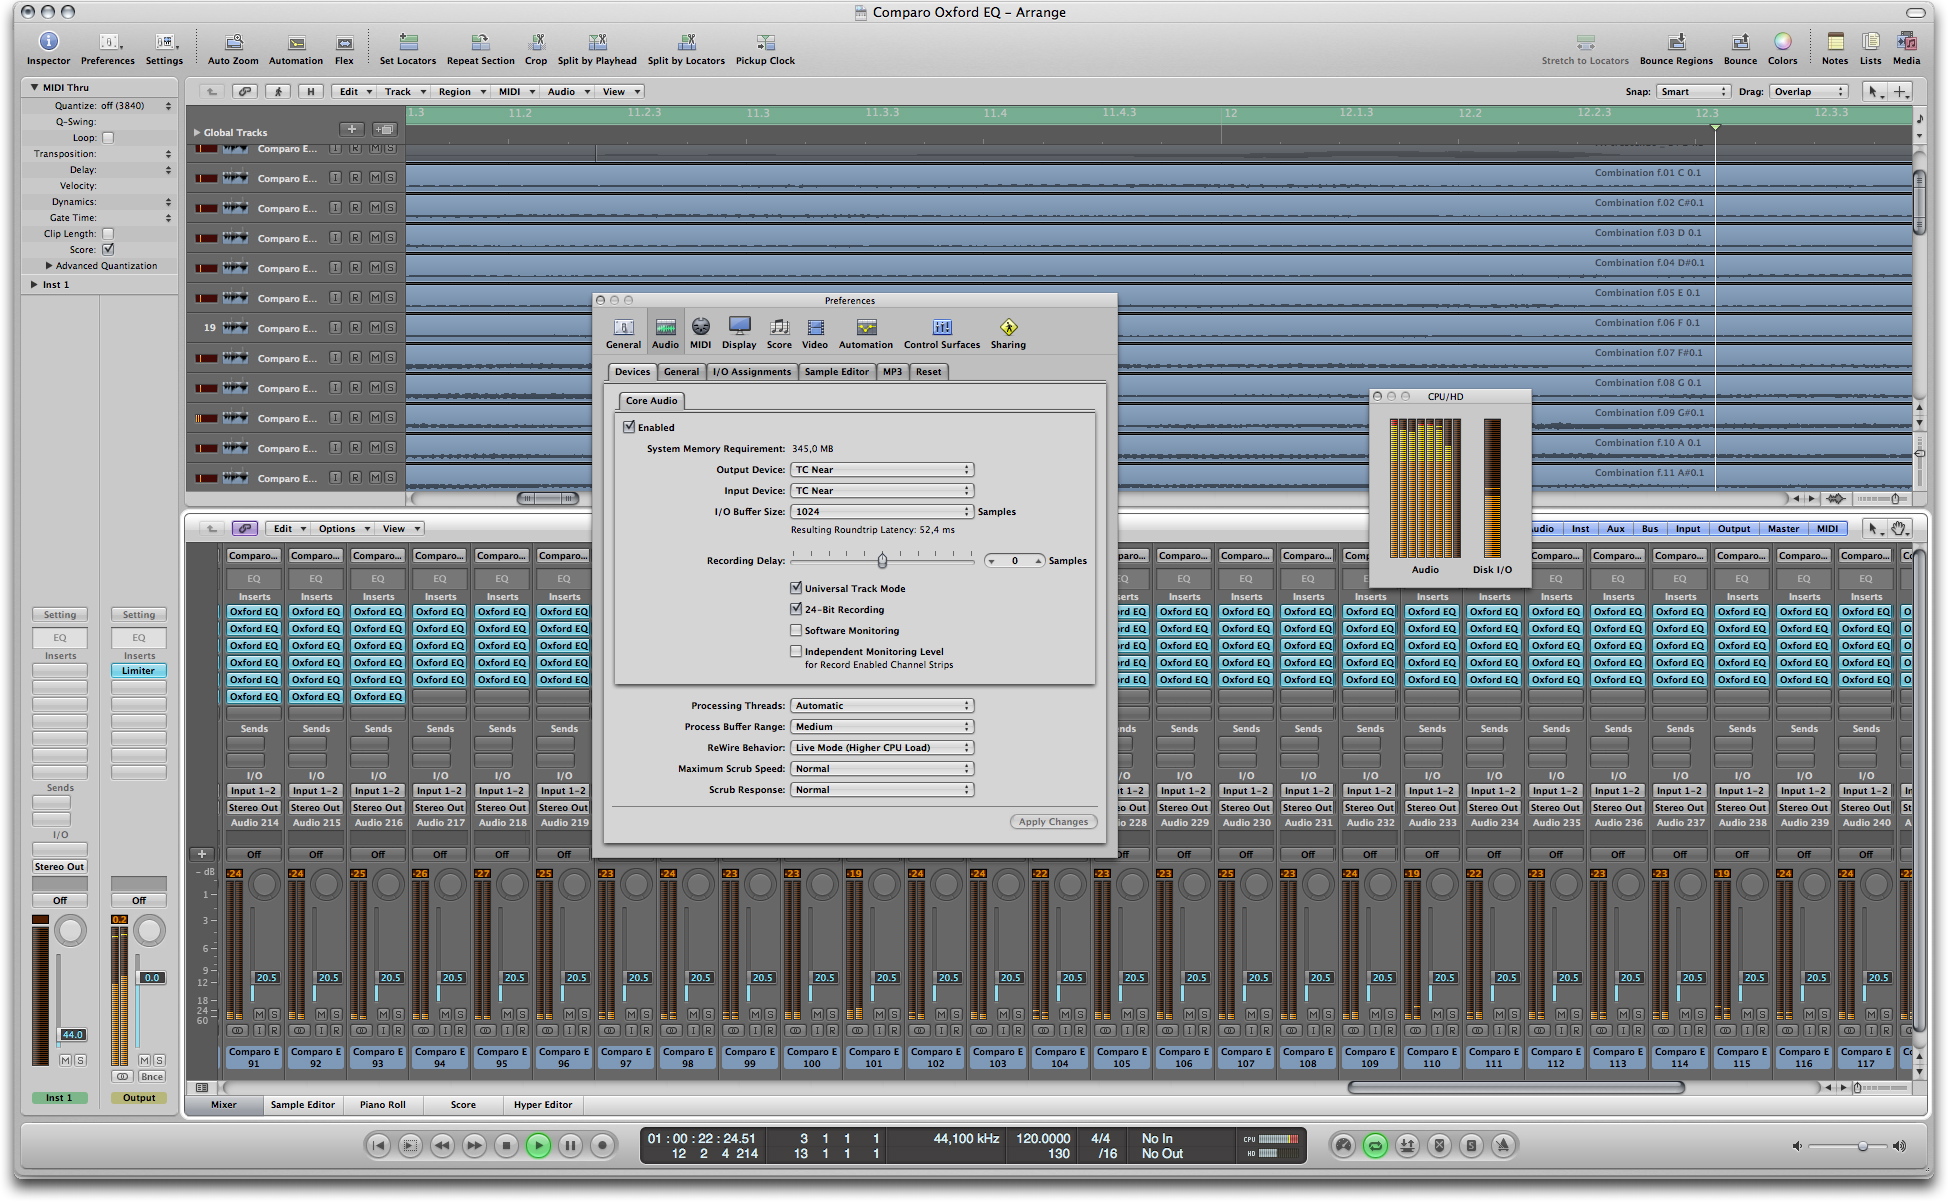Start playback with the Play button
Image resolution: width=1948 pixels, height=1202 pixels.
[538, 1146]
